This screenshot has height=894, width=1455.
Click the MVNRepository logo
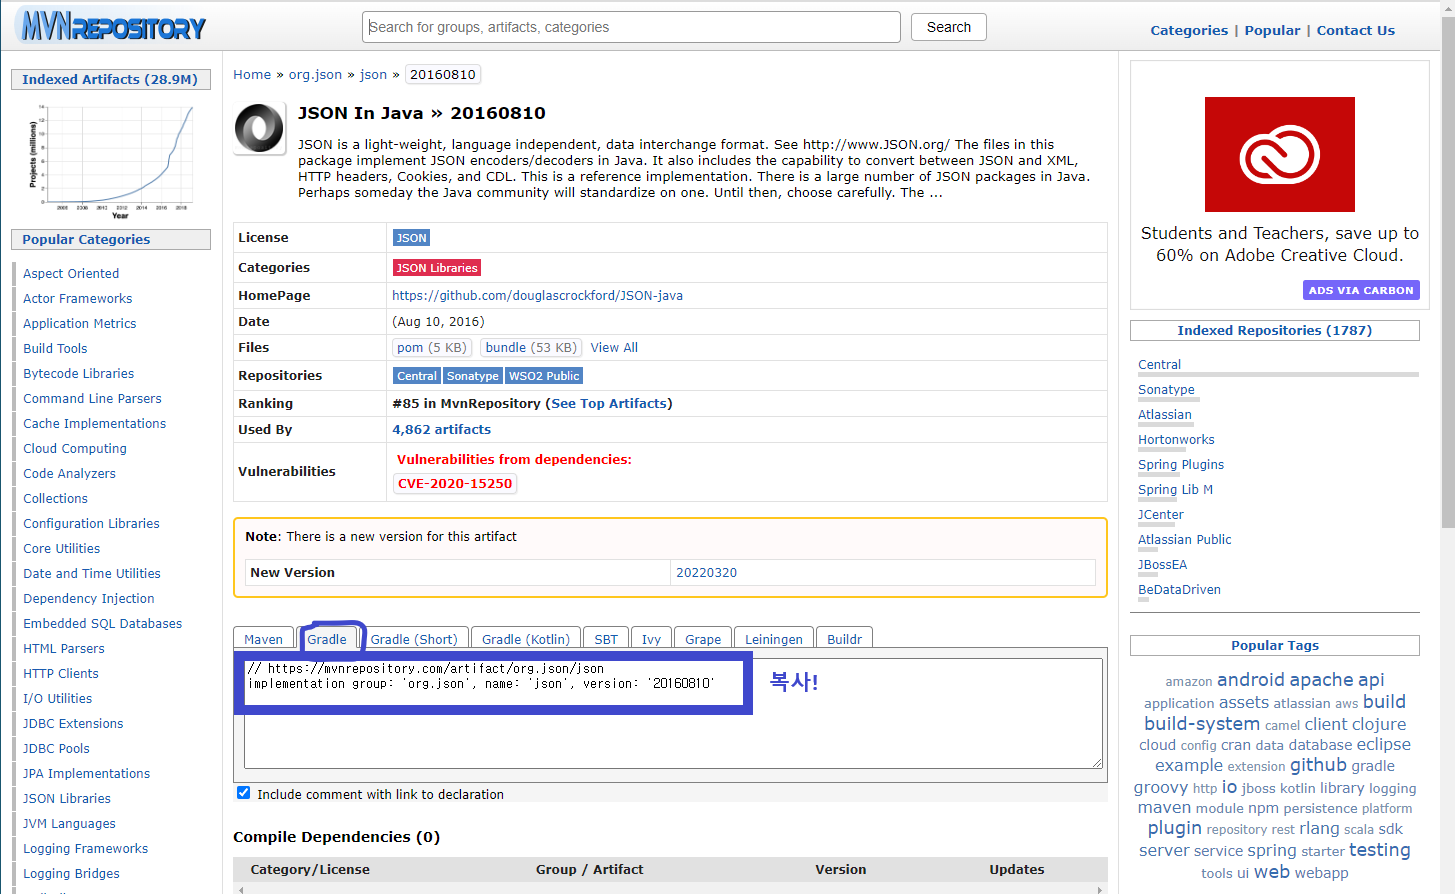(113, 26)
